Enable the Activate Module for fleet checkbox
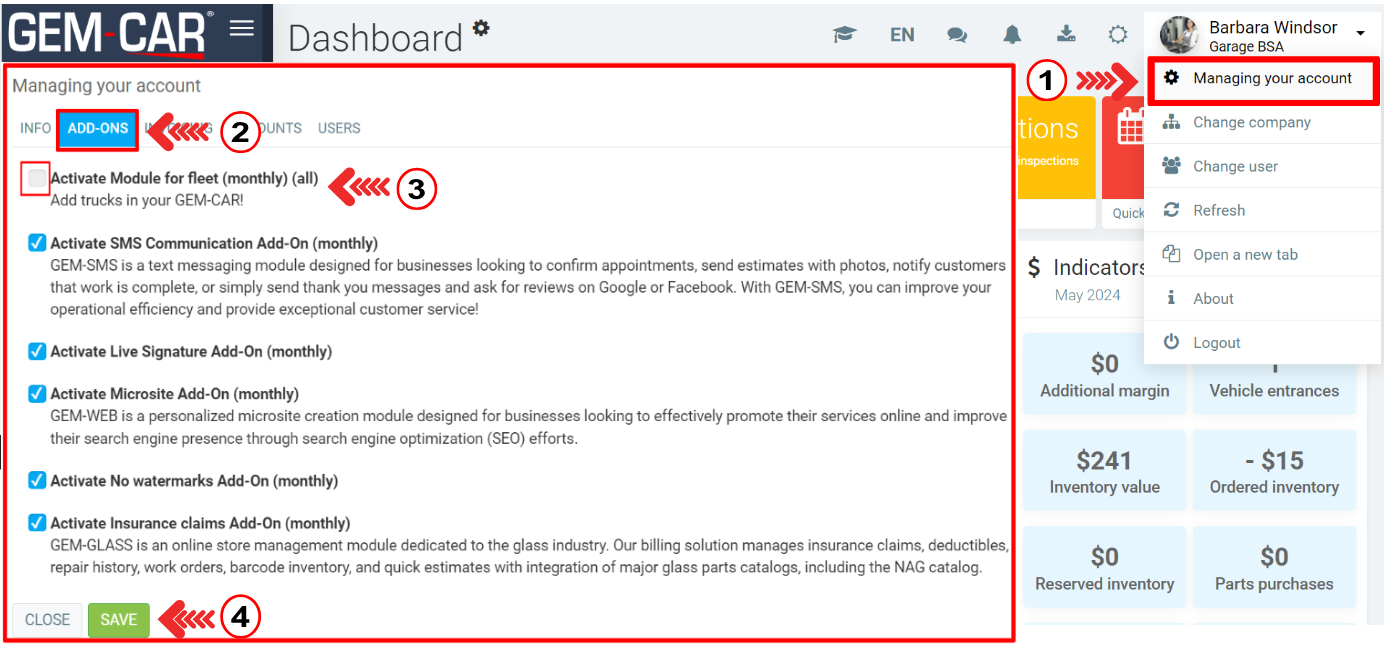Viewport: 1385px width, 648px height. 37,179
